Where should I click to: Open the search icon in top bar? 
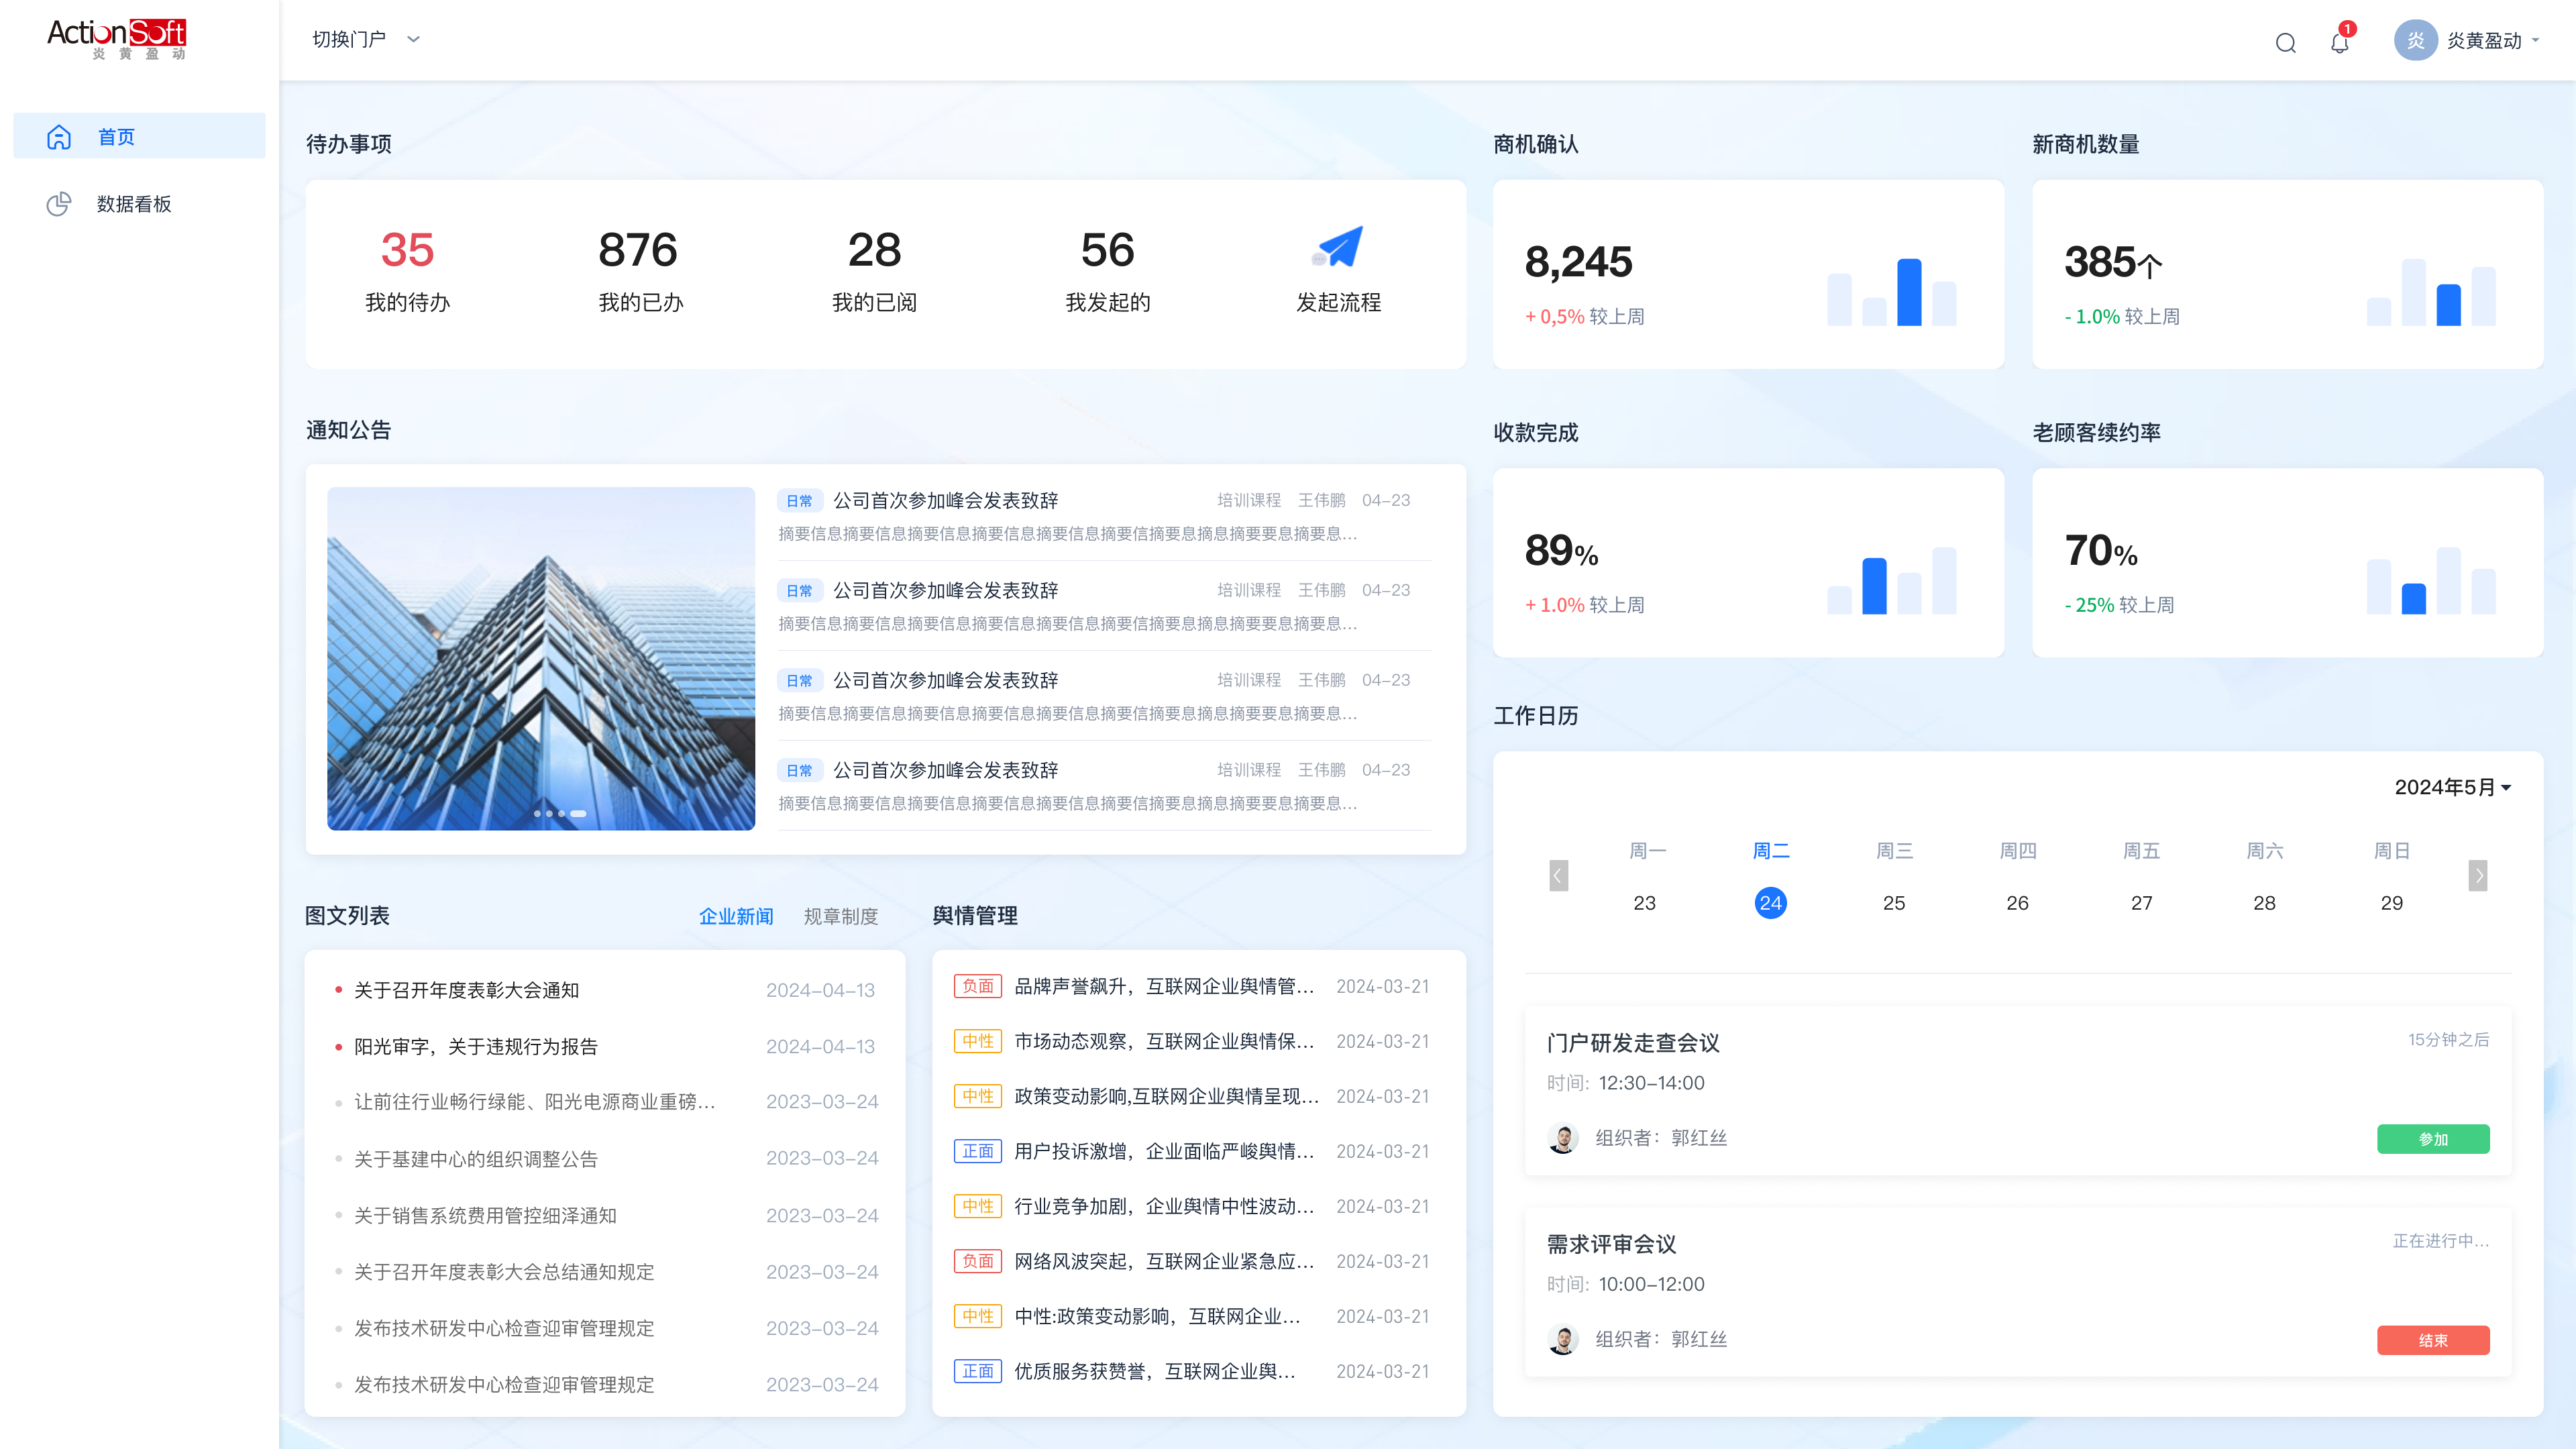click(2285, 42)
